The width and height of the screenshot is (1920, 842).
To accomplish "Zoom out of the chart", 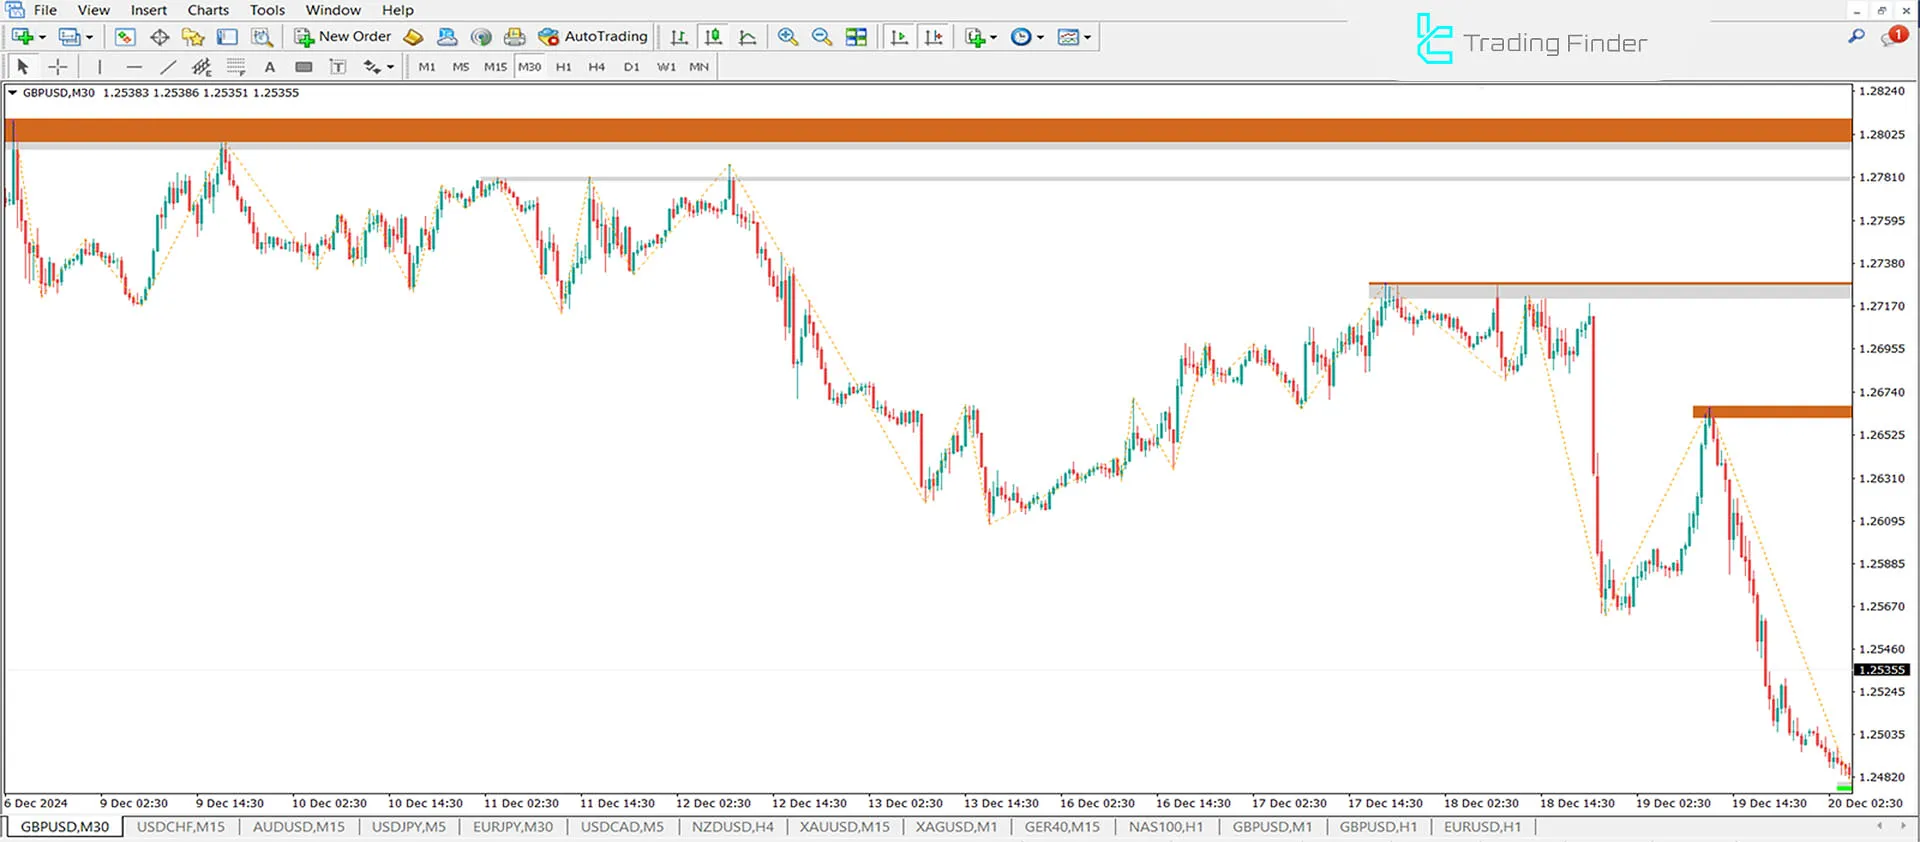I will pos(821,37).
